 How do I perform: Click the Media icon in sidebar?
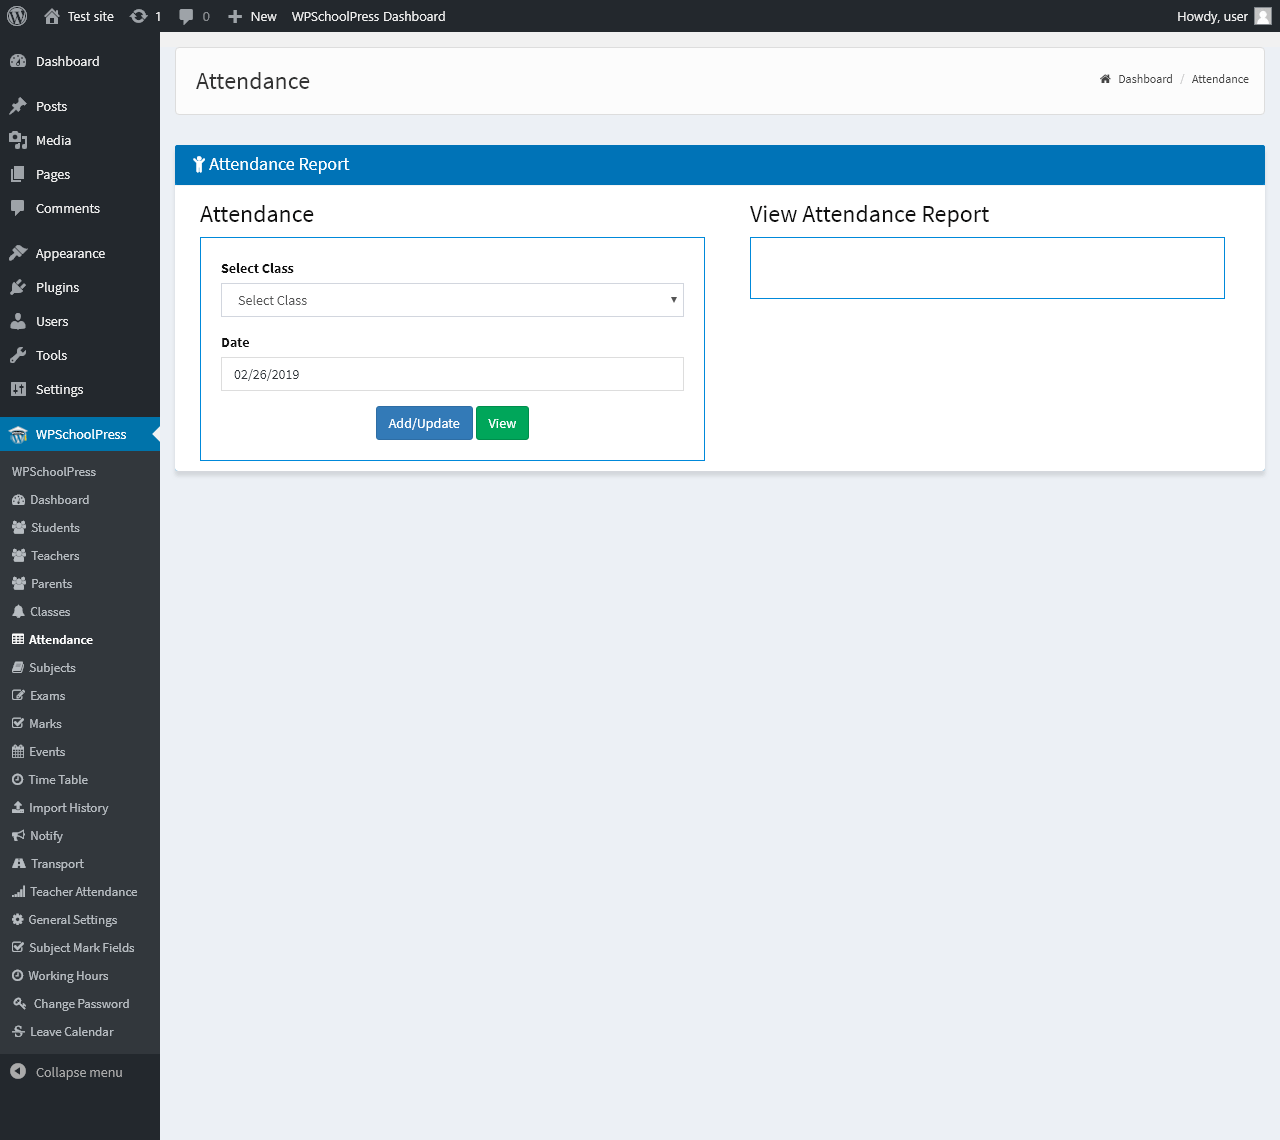(18, 140)
